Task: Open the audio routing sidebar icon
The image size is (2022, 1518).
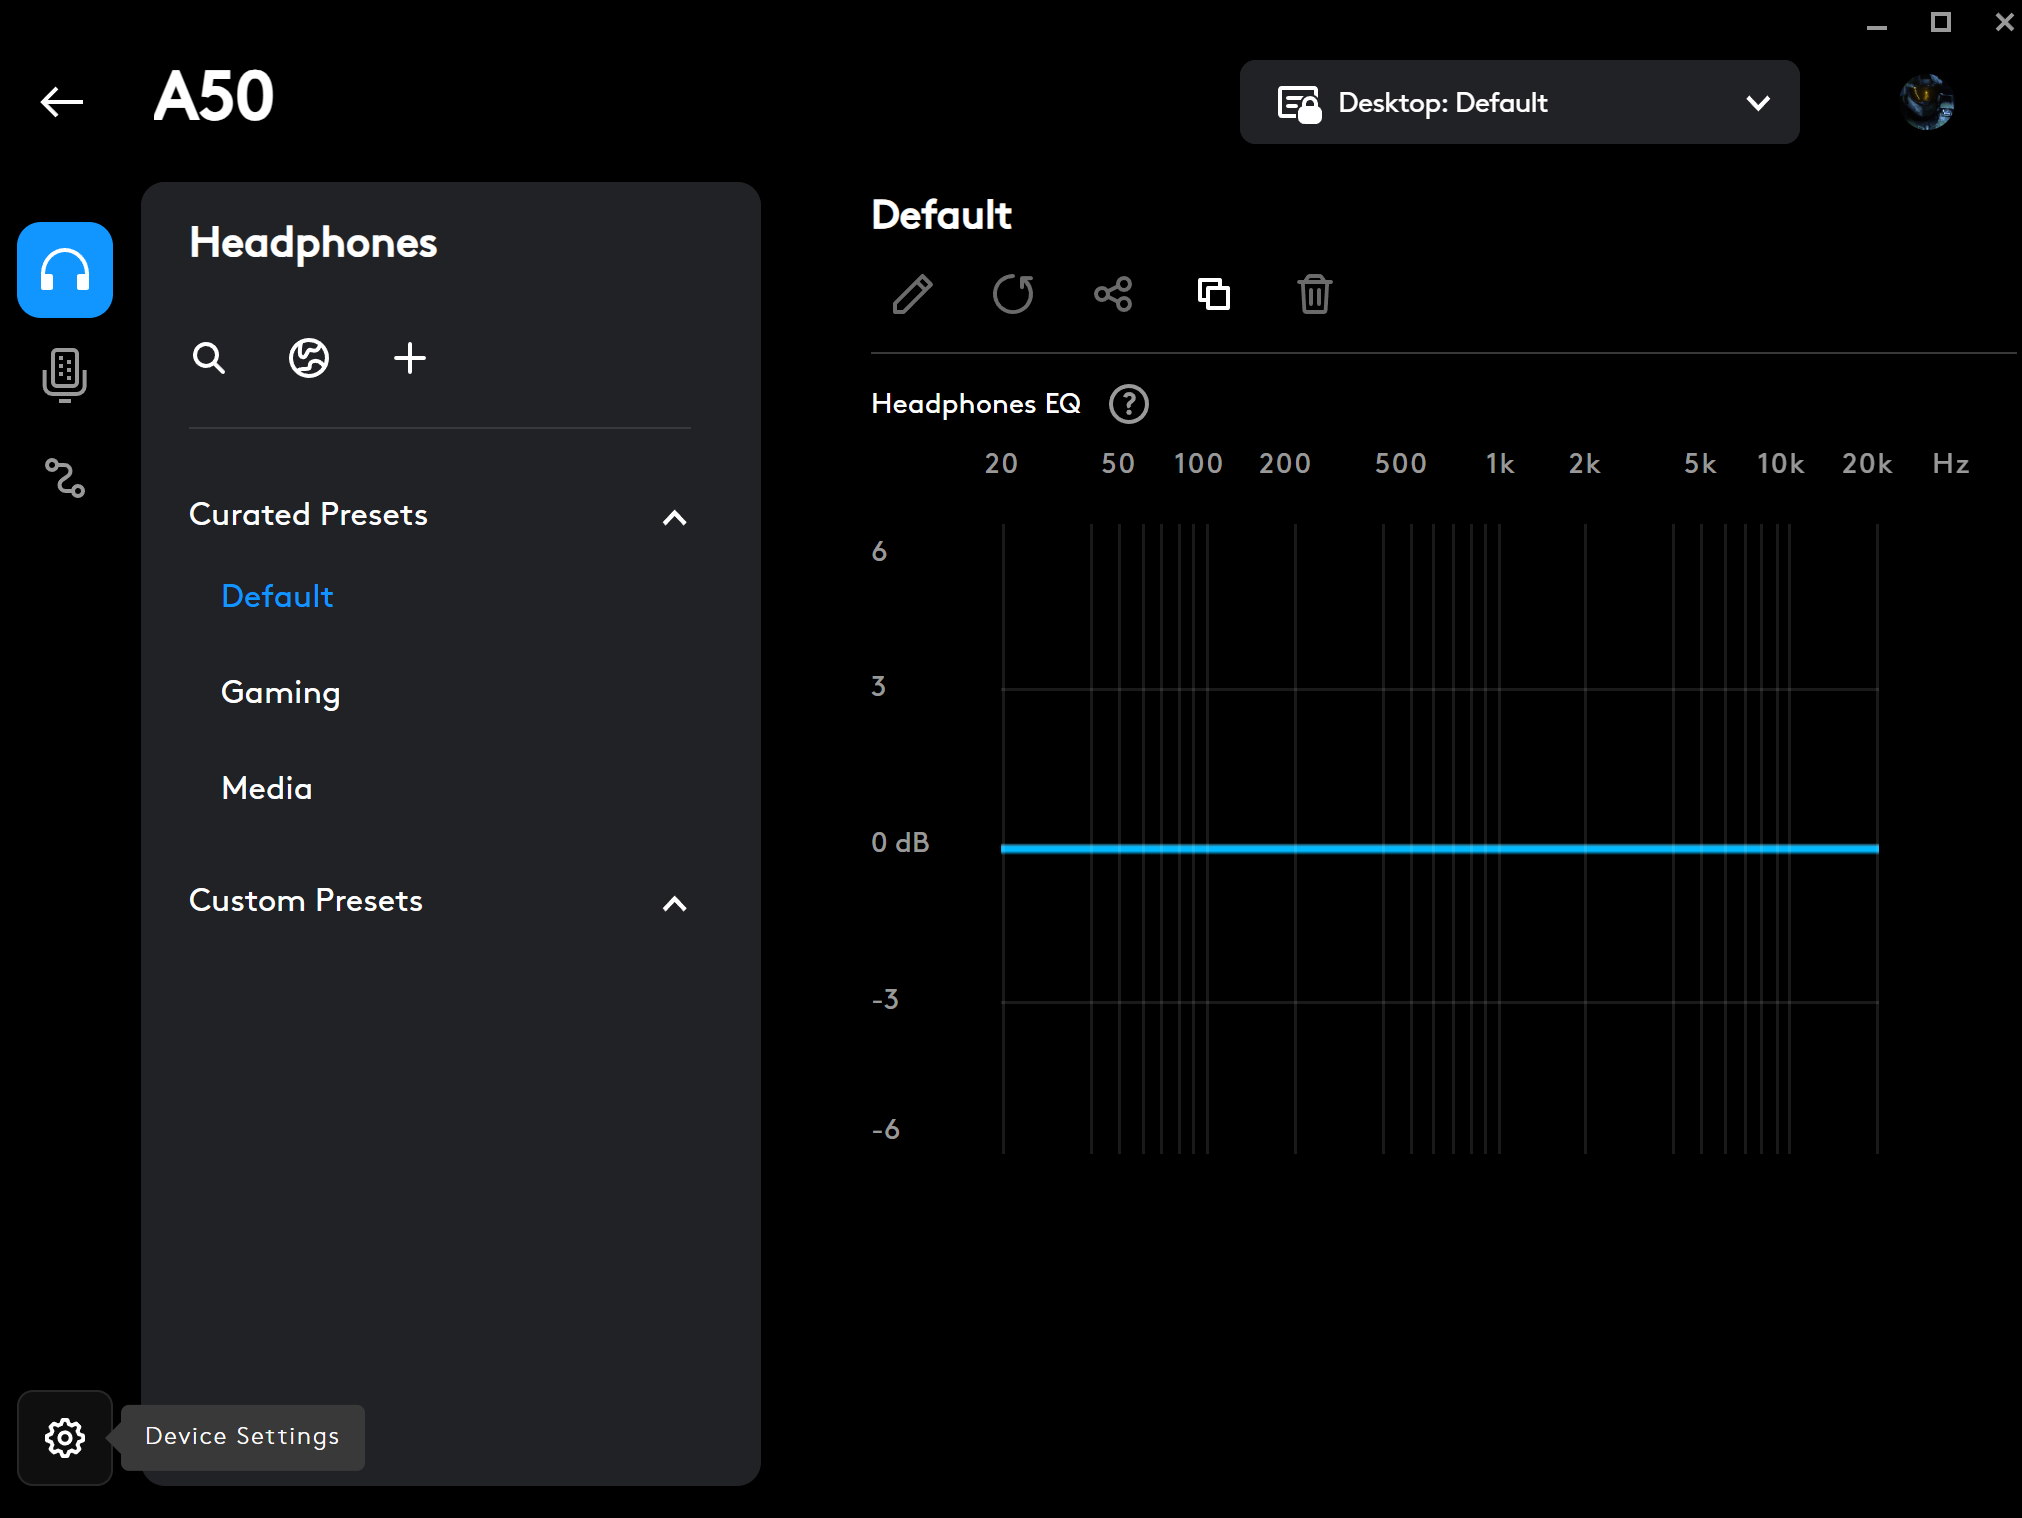Action: 65,478
